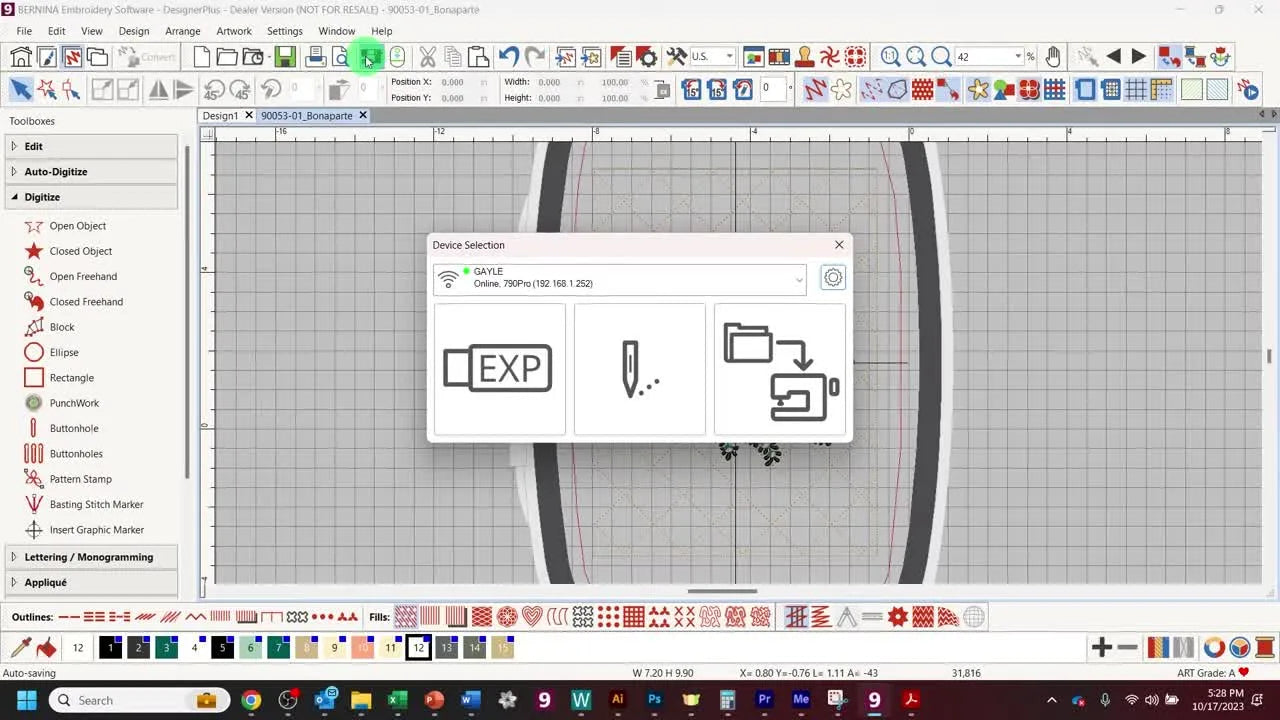Open the Windows Start menu
Screen dimensions: 1280x720
point(26,700)
